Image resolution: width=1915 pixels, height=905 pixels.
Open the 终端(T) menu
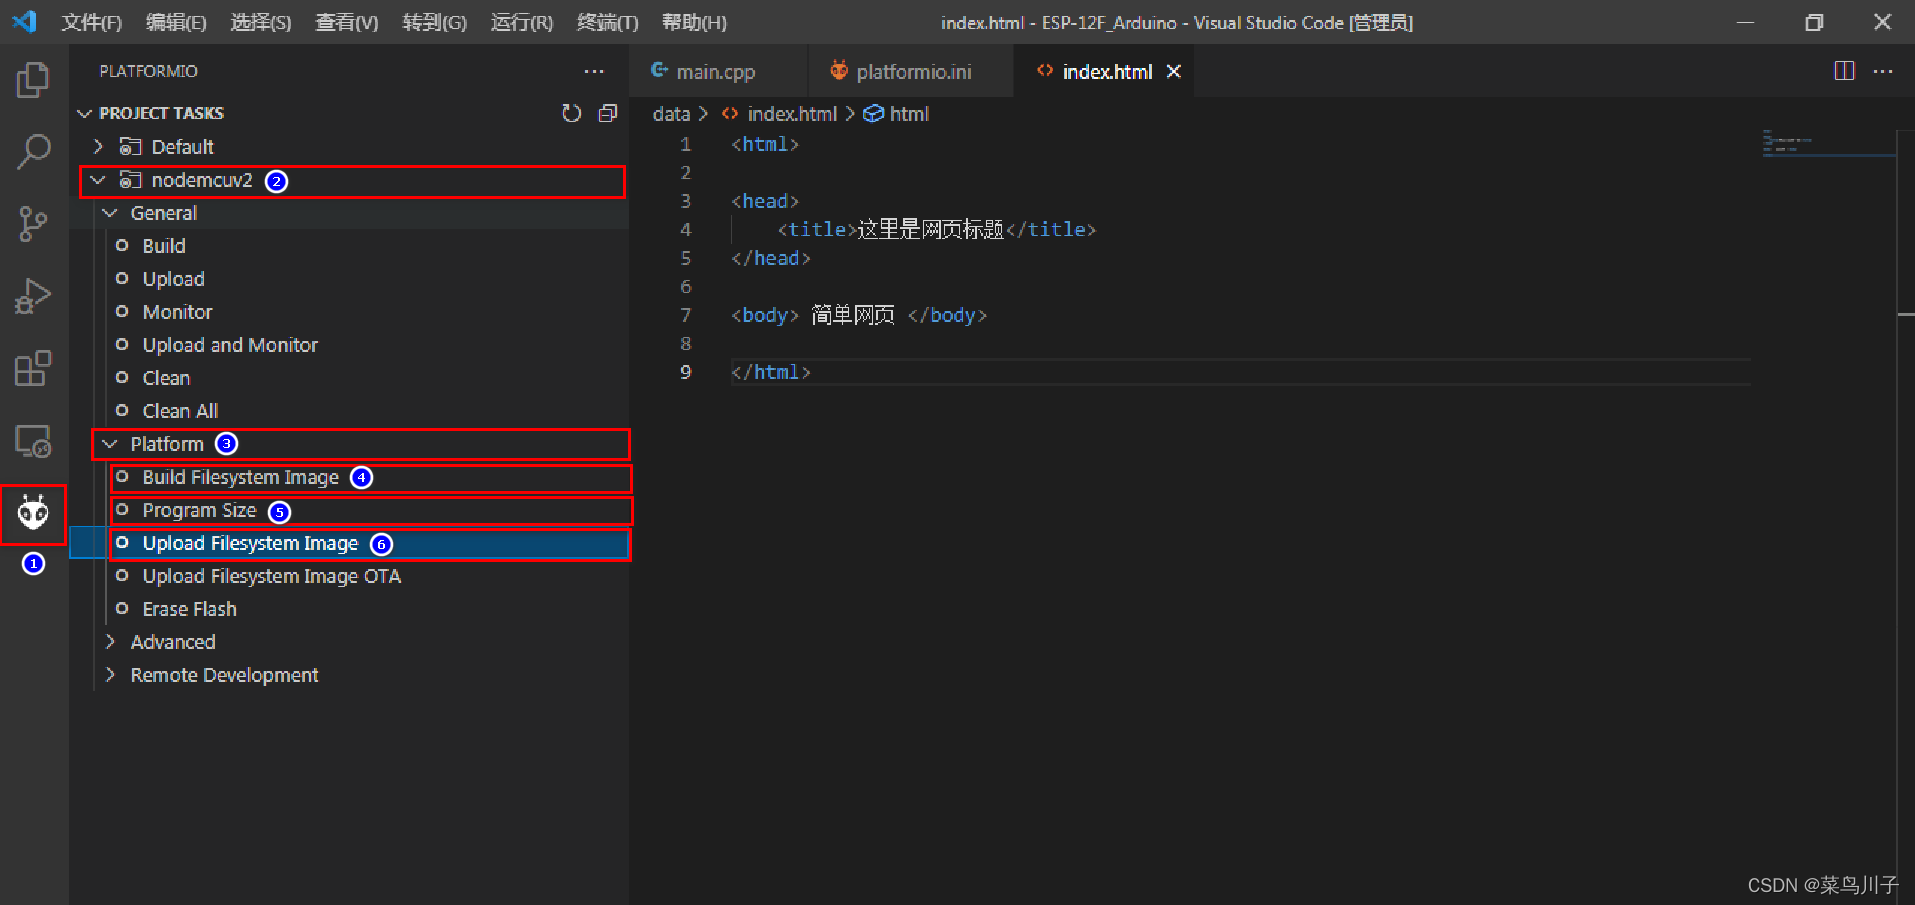608,22
